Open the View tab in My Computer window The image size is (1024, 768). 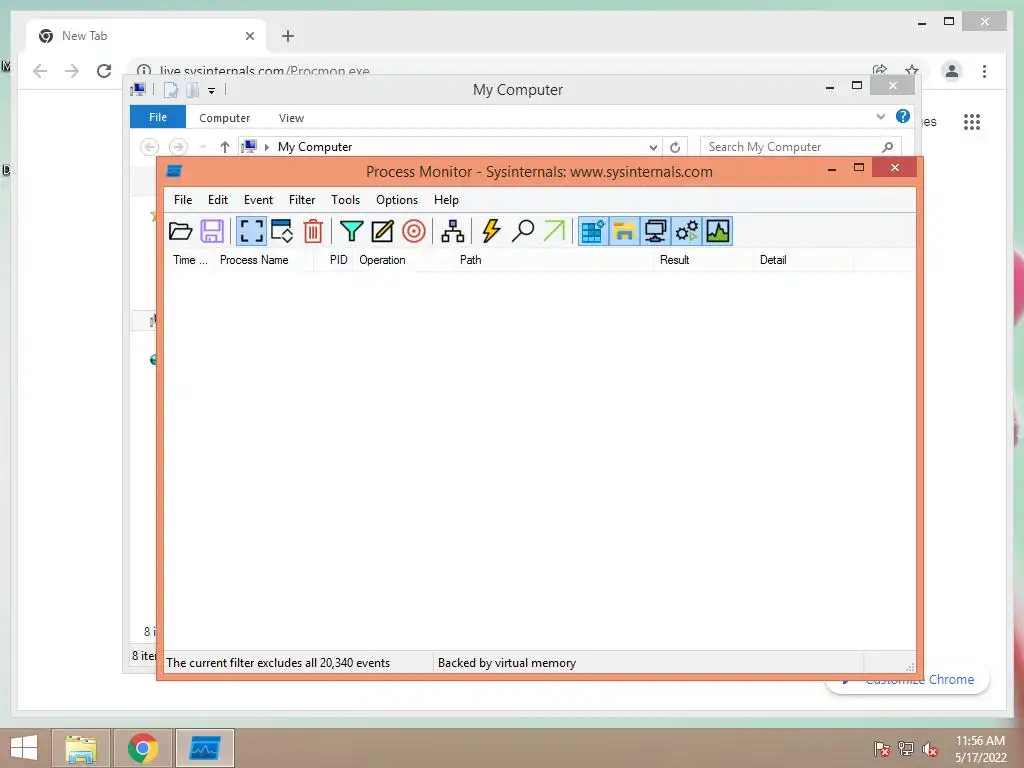291,118
